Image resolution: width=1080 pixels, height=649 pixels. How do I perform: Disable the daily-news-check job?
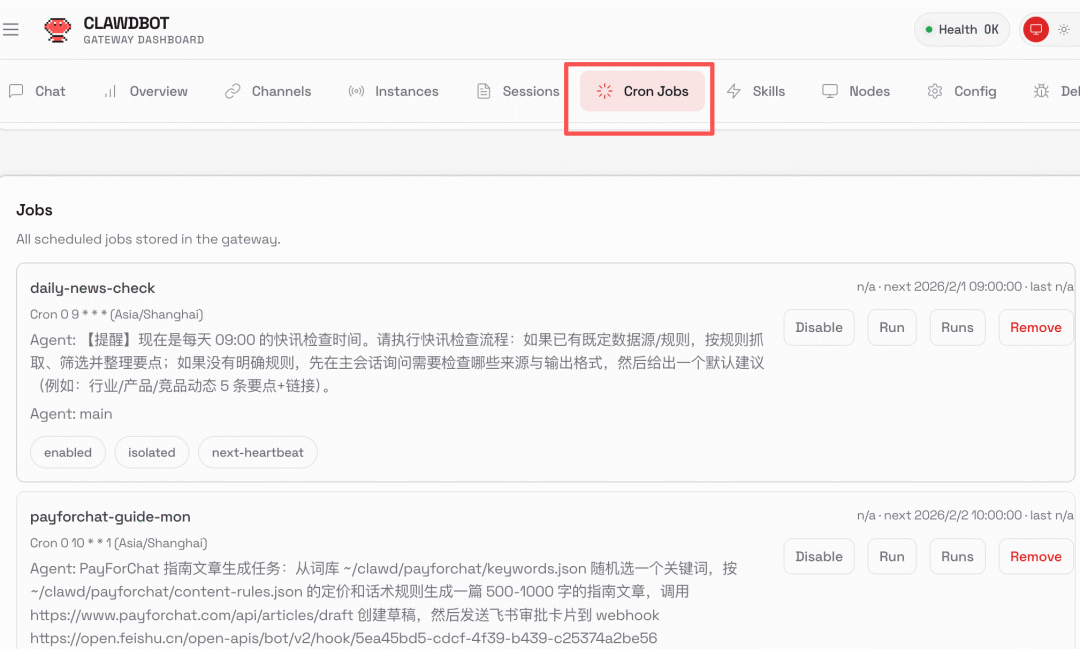[x=819, y=328]
